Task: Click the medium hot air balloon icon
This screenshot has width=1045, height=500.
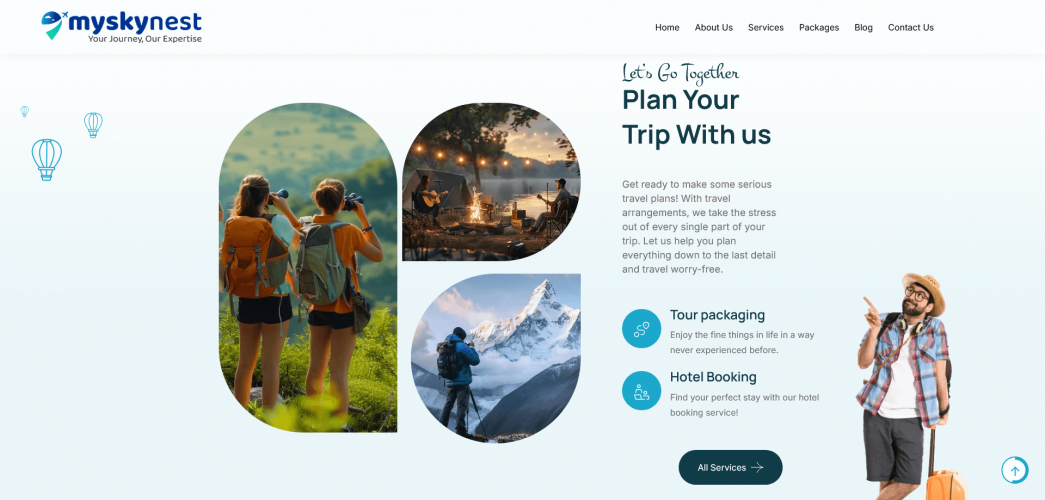Action: 93,125
